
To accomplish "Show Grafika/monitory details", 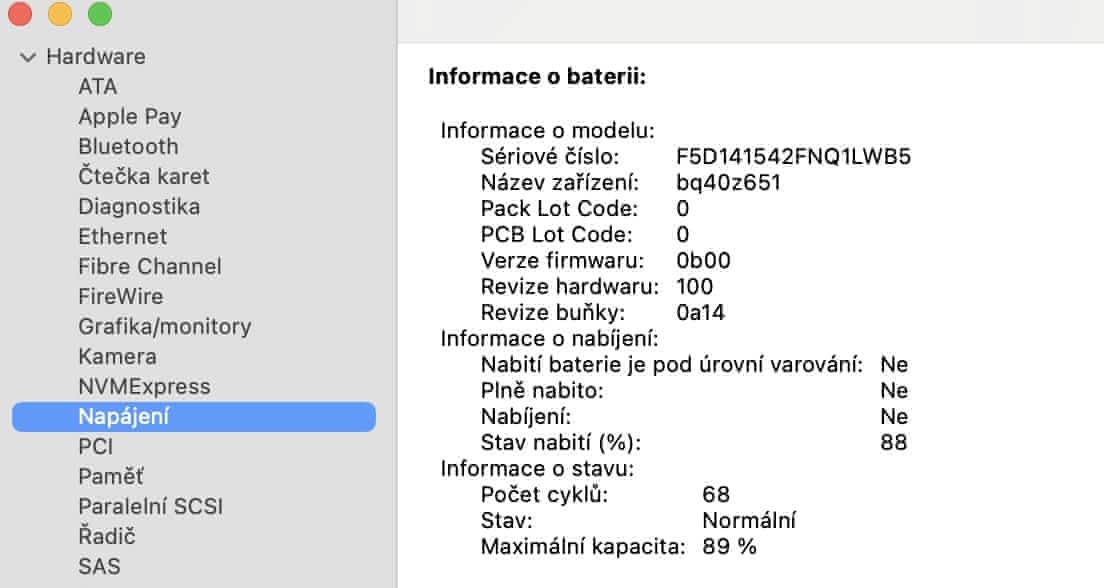I will click(x=165, y=327).
